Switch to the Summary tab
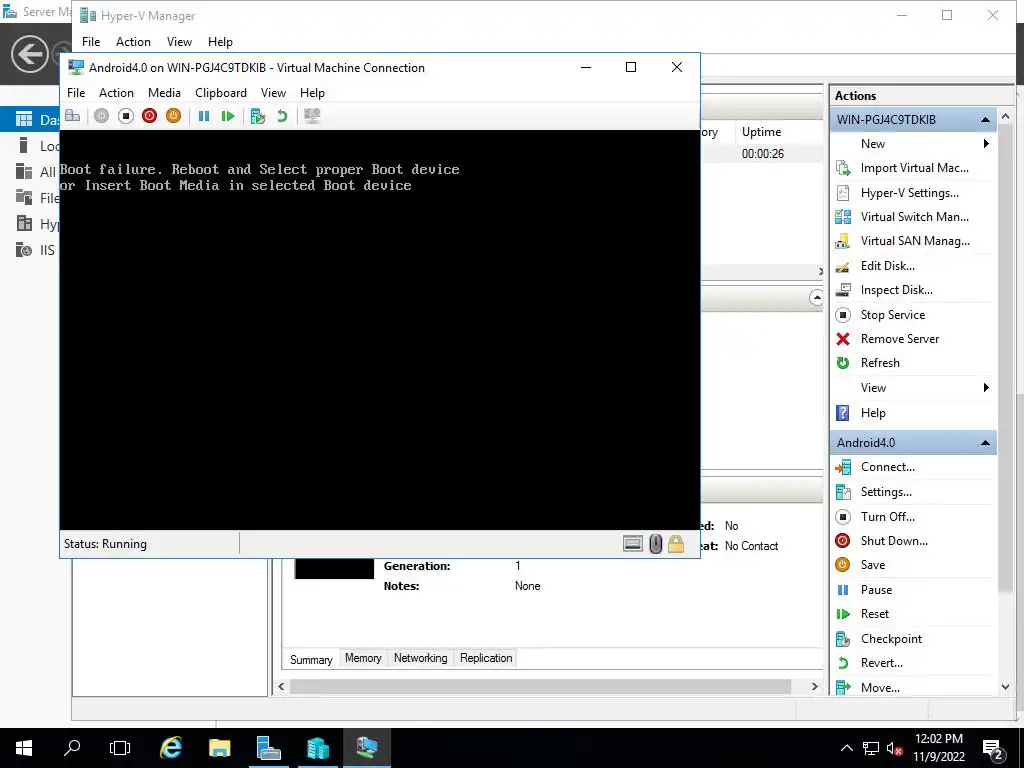This screenshot has height=768, width=1024. [x=311, y=659]
